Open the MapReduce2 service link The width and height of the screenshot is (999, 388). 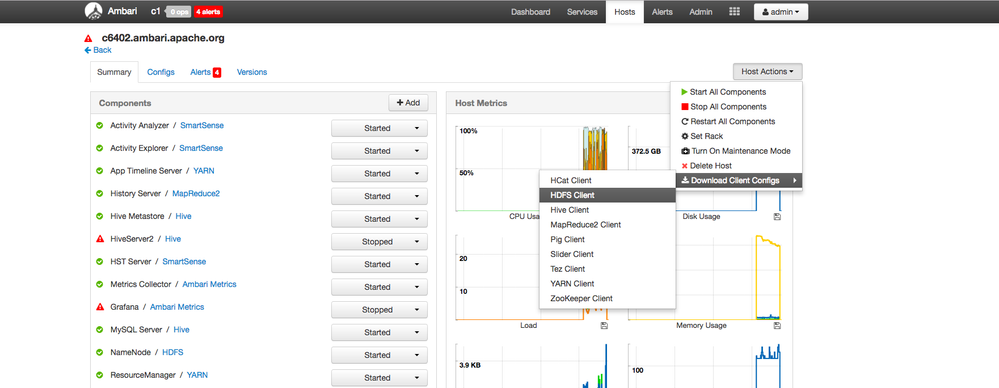pyautogui.click(x=196, y=193)
